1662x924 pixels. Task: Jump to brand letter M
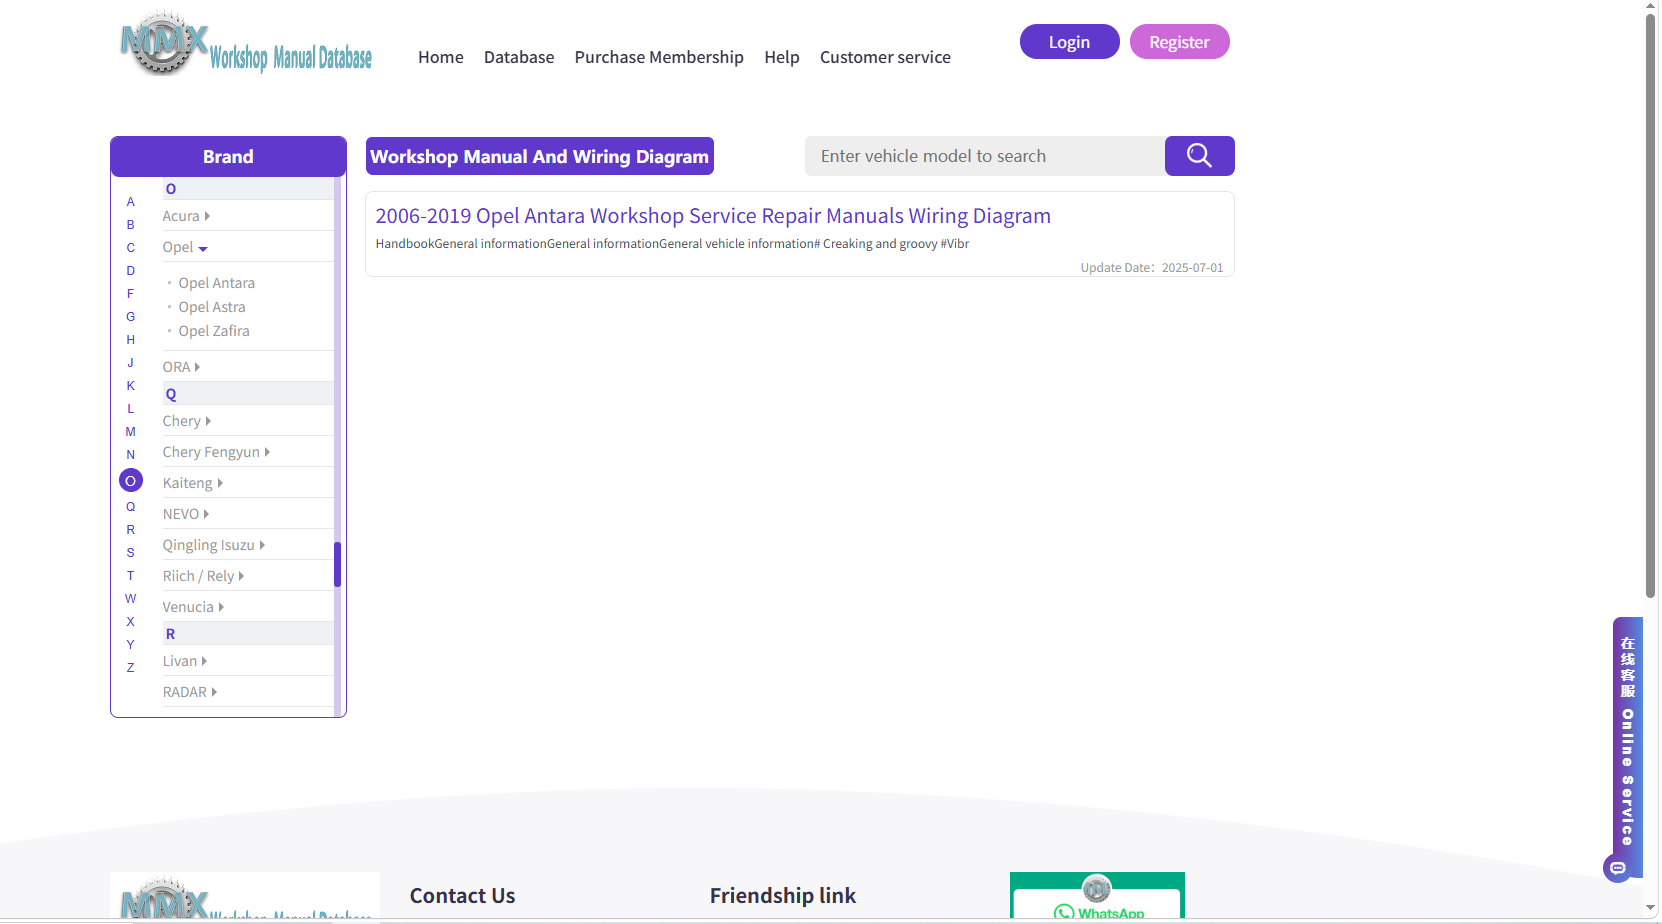point(130,432)
